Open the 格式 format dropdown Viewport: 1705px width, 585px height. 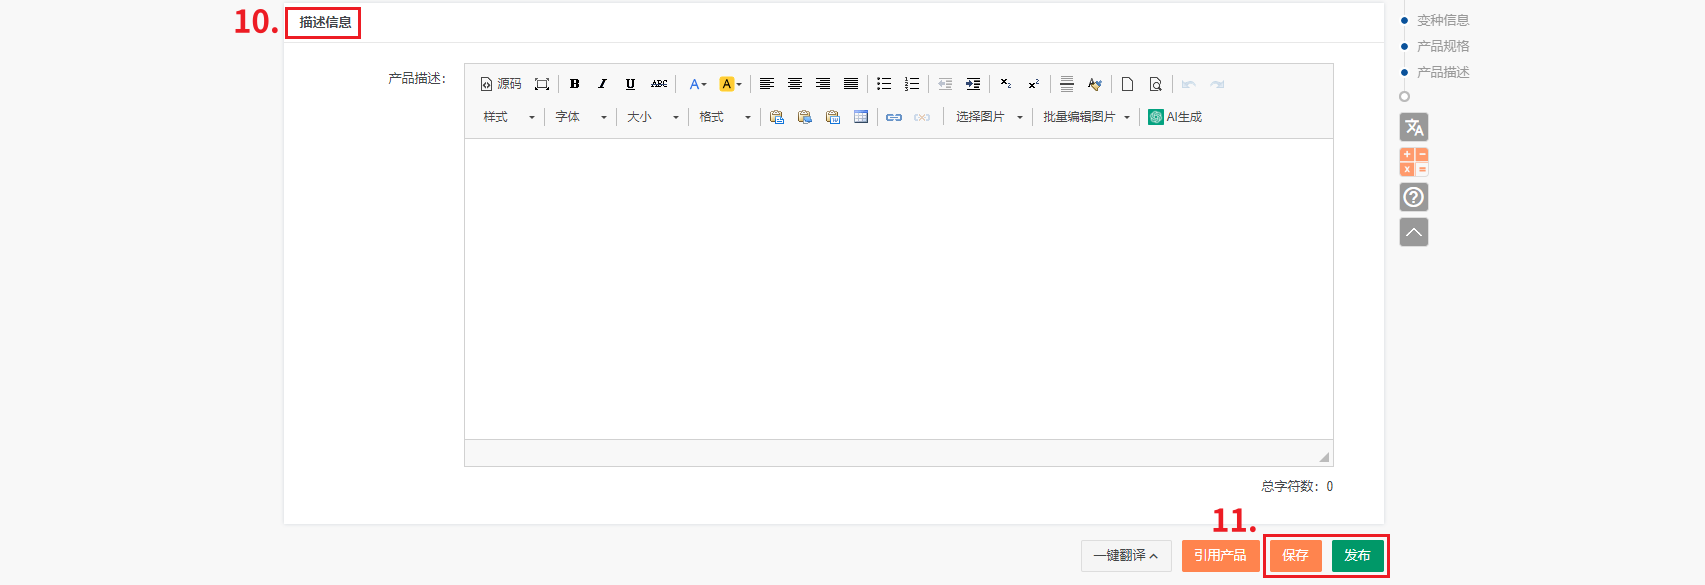tap(725, 117)
